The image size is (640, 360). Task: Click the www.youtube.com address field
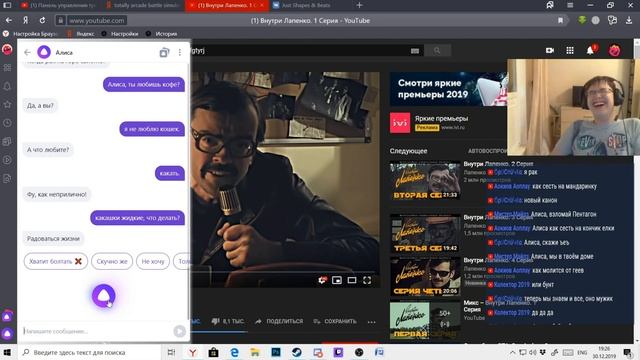[x=96, y=20]
